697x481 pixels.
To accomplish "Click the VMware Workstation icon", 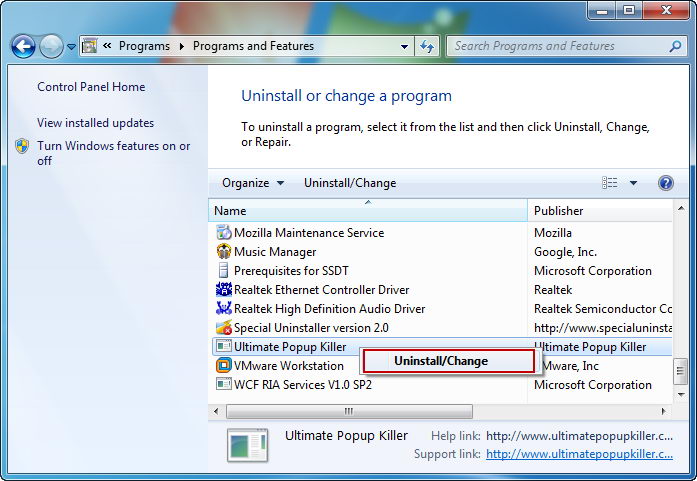I will 224,366.
